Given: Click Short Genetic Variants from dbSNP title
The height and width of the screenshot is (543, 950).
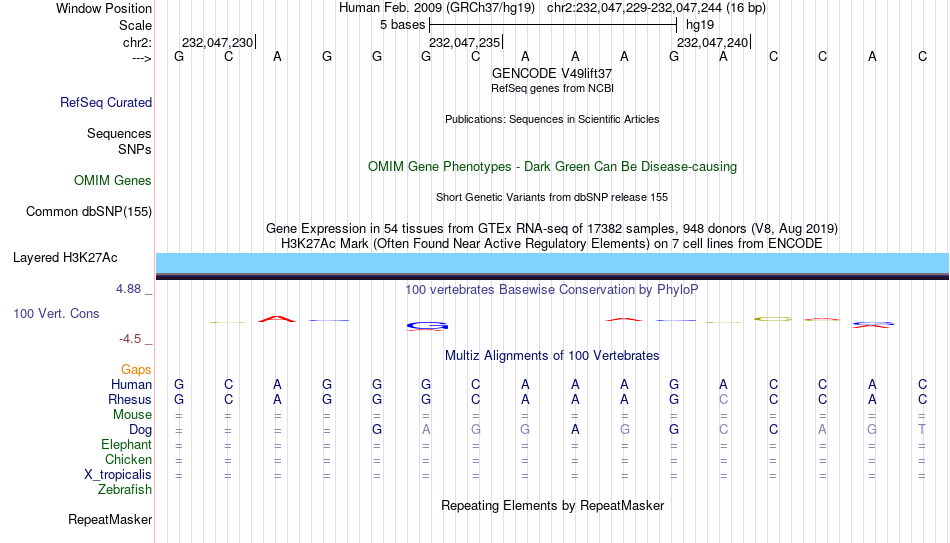Looking at the screenshot, I should pyautogui.click(x=552, y=198).
